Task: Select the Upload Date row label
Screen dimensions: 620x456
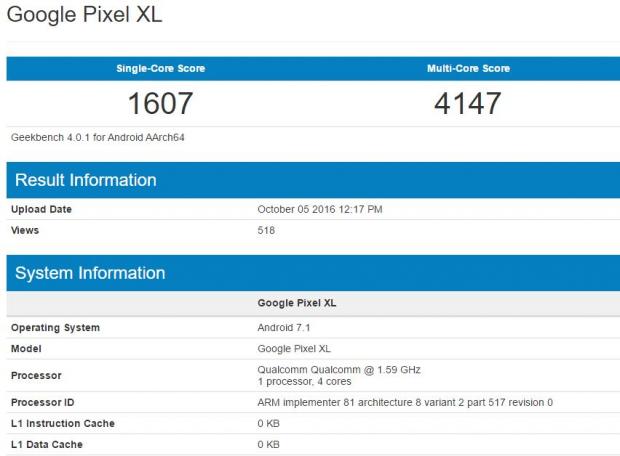Action: (x=41, y=209)
